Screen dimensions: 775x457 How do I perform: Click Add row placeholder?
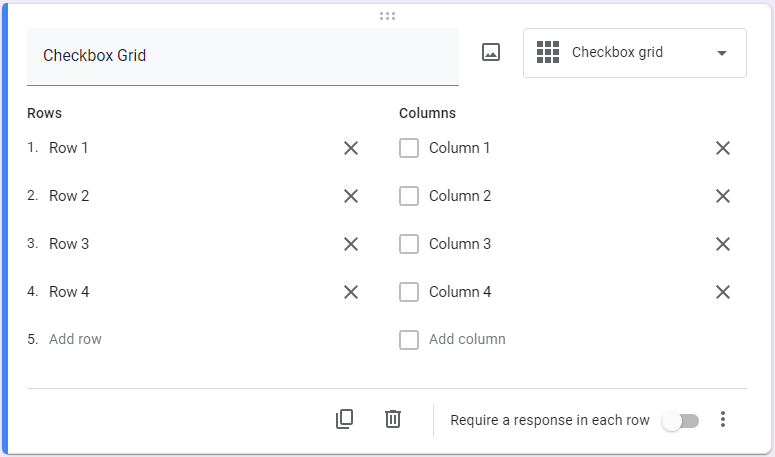point(76,339)
